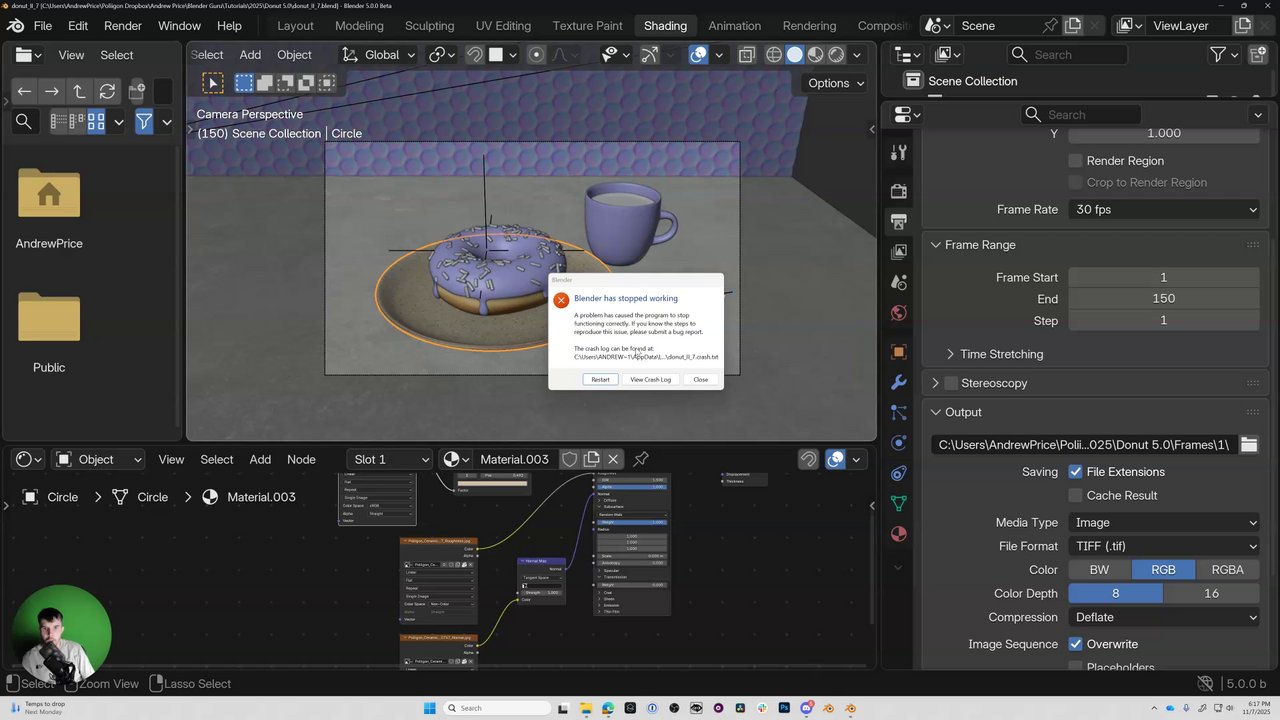The width and height of the screenshot is (1280, 720).
Task: Select Color Depth 16 option
Action: tap(1211, 593)
